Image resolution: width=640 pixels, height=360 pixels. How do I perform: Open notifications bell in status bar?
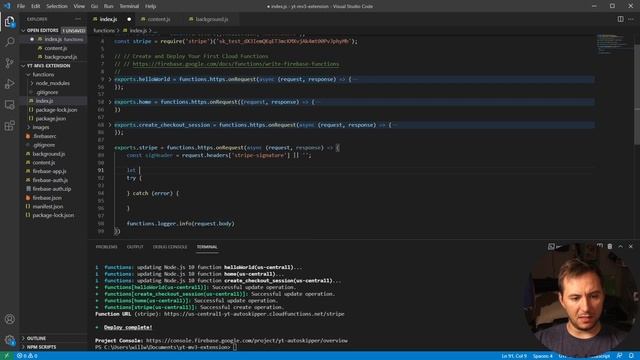click(x=631, y=356)
